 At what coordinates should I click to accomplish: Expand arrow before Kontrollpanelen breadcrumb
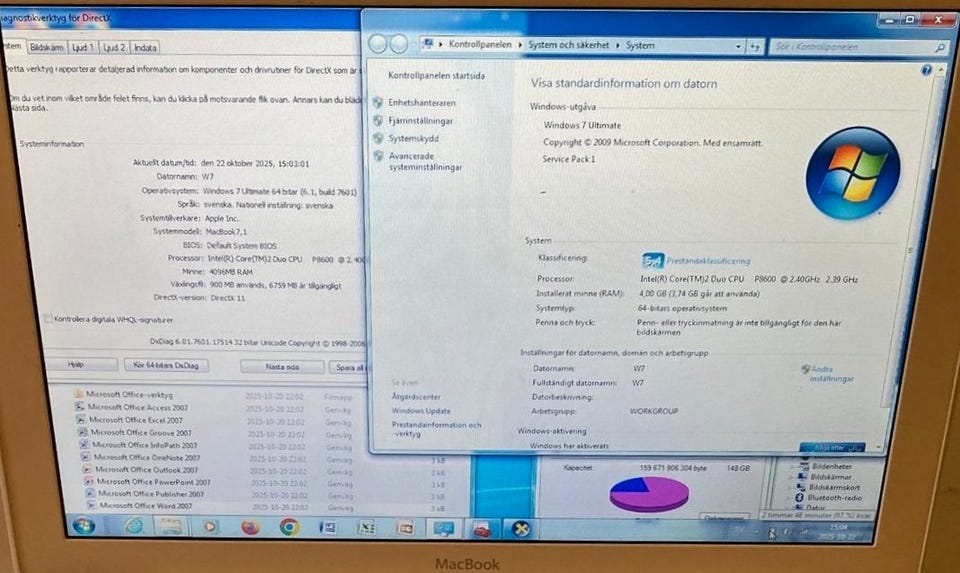[441, 44]
